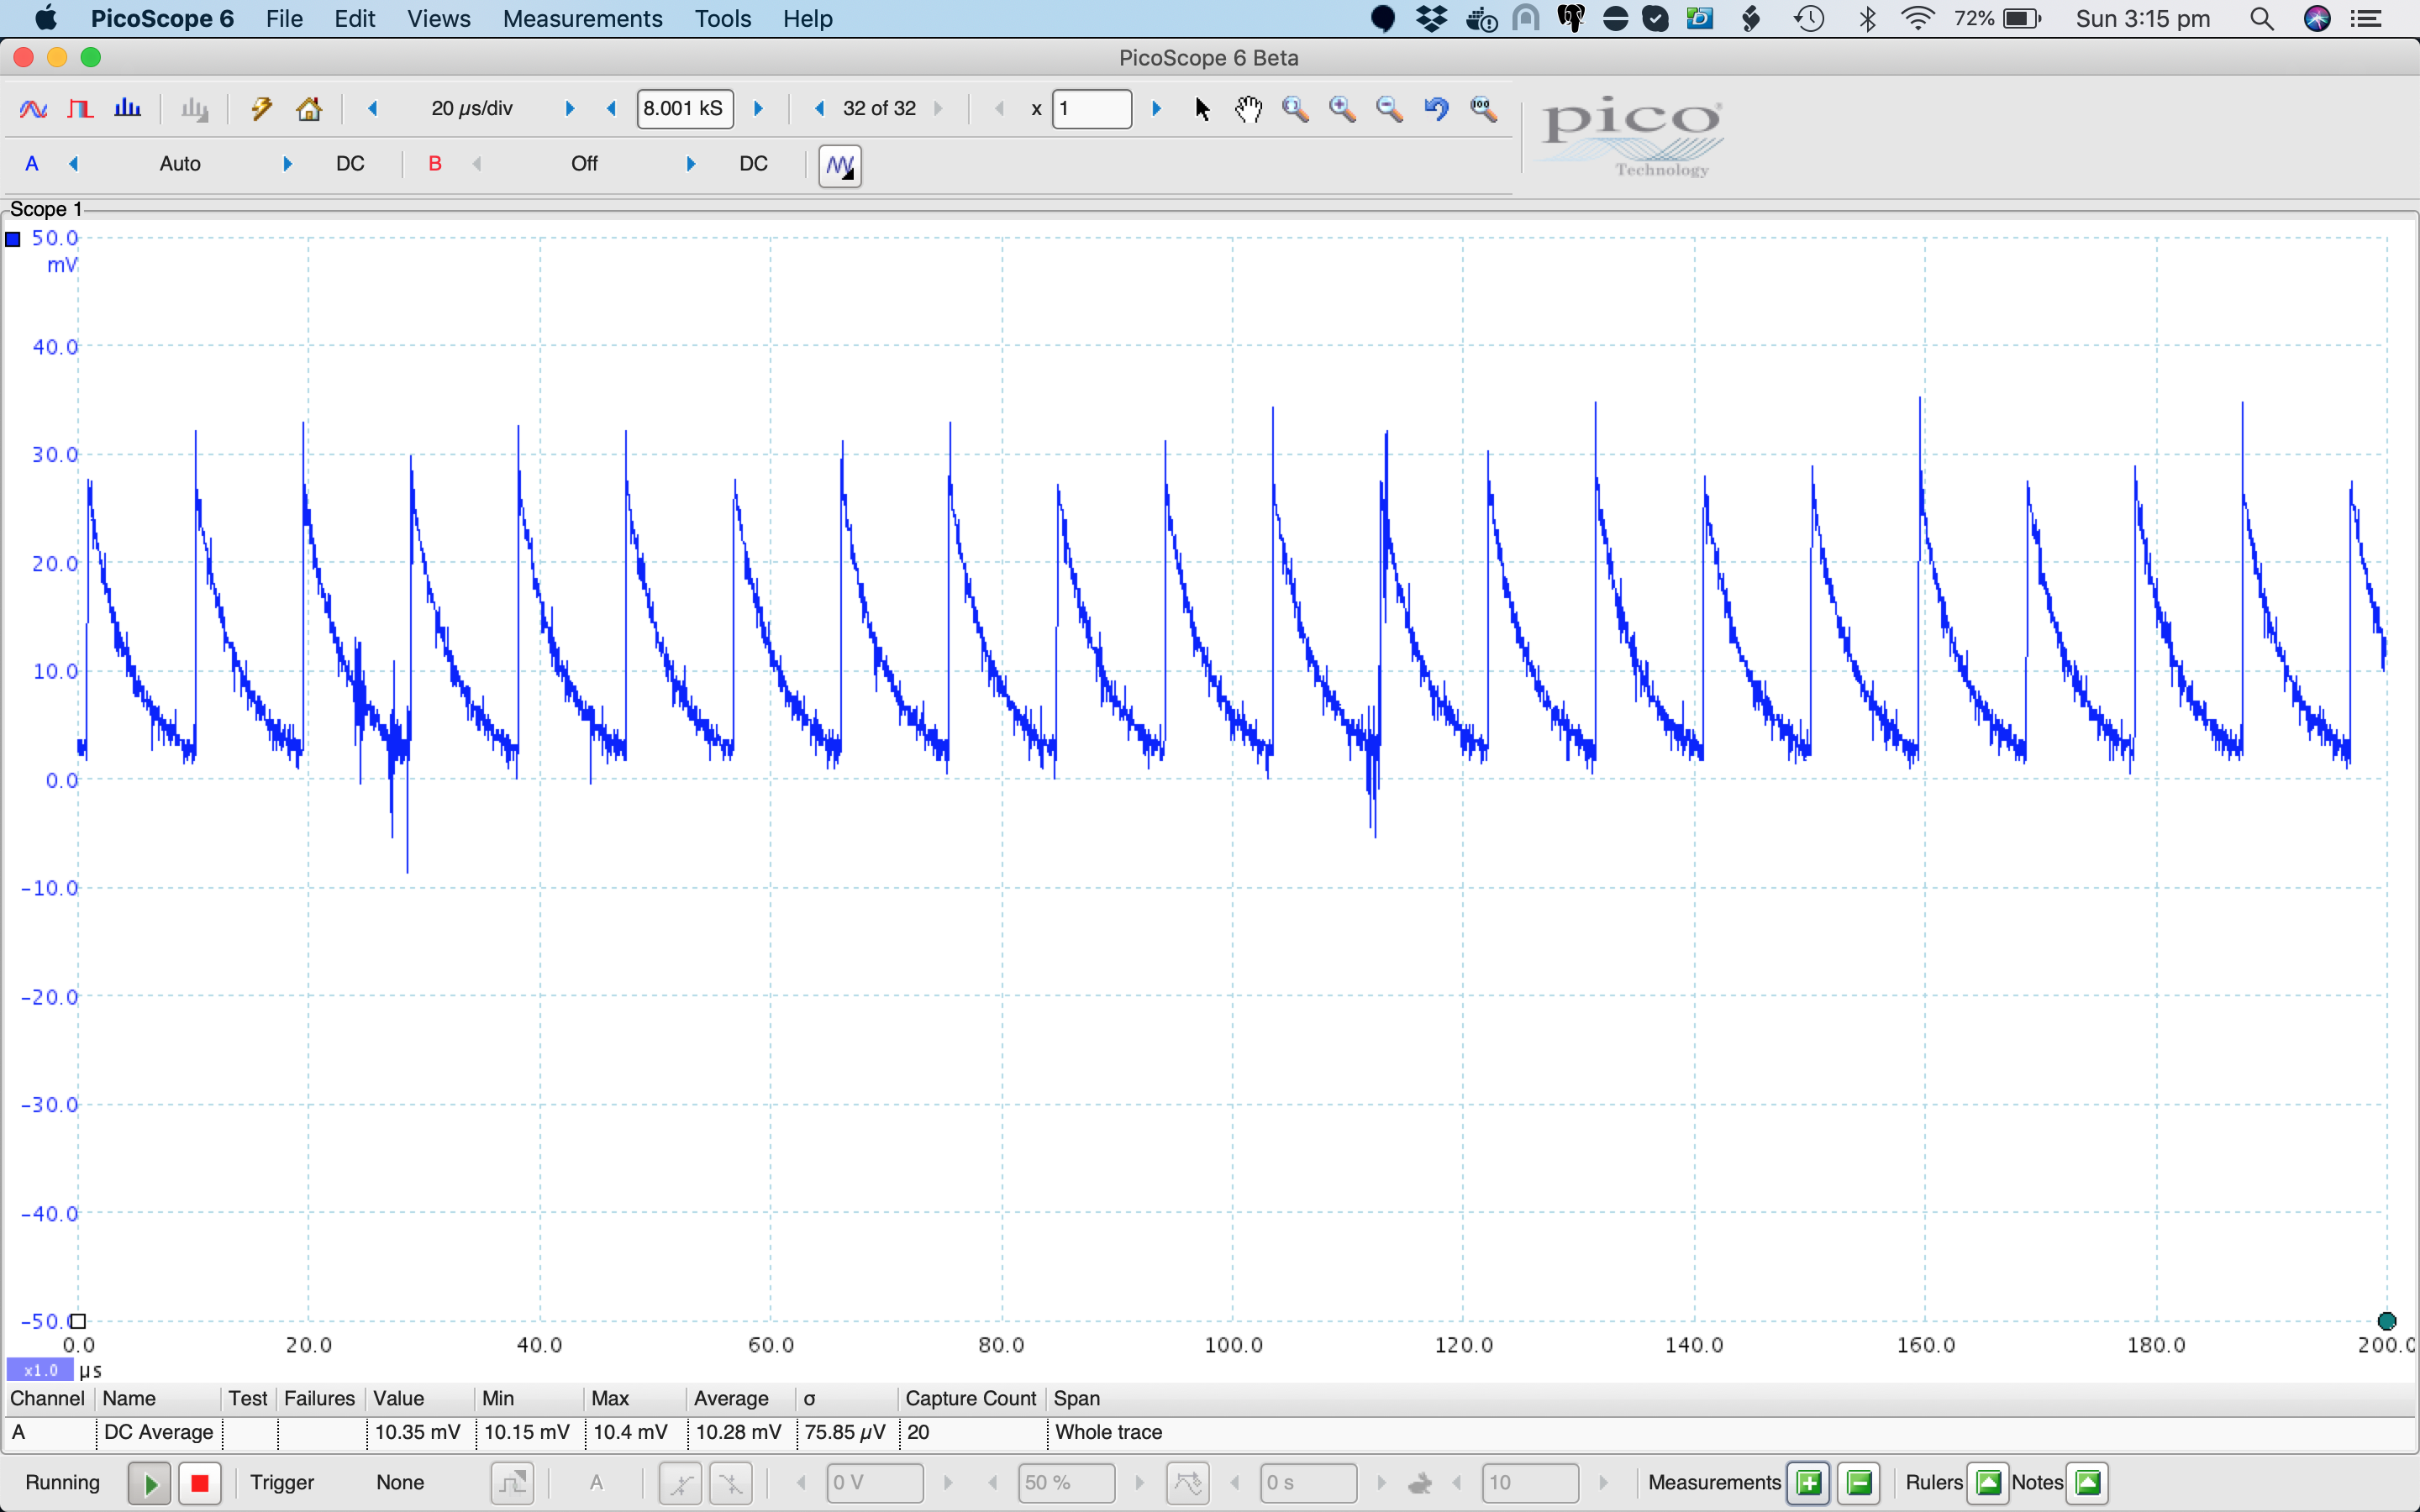Image resolution: width=2420 pixels, height=1512 pixels.
Task: Increase horizontal zoom factor x1
Action: tap(1157, 108)
